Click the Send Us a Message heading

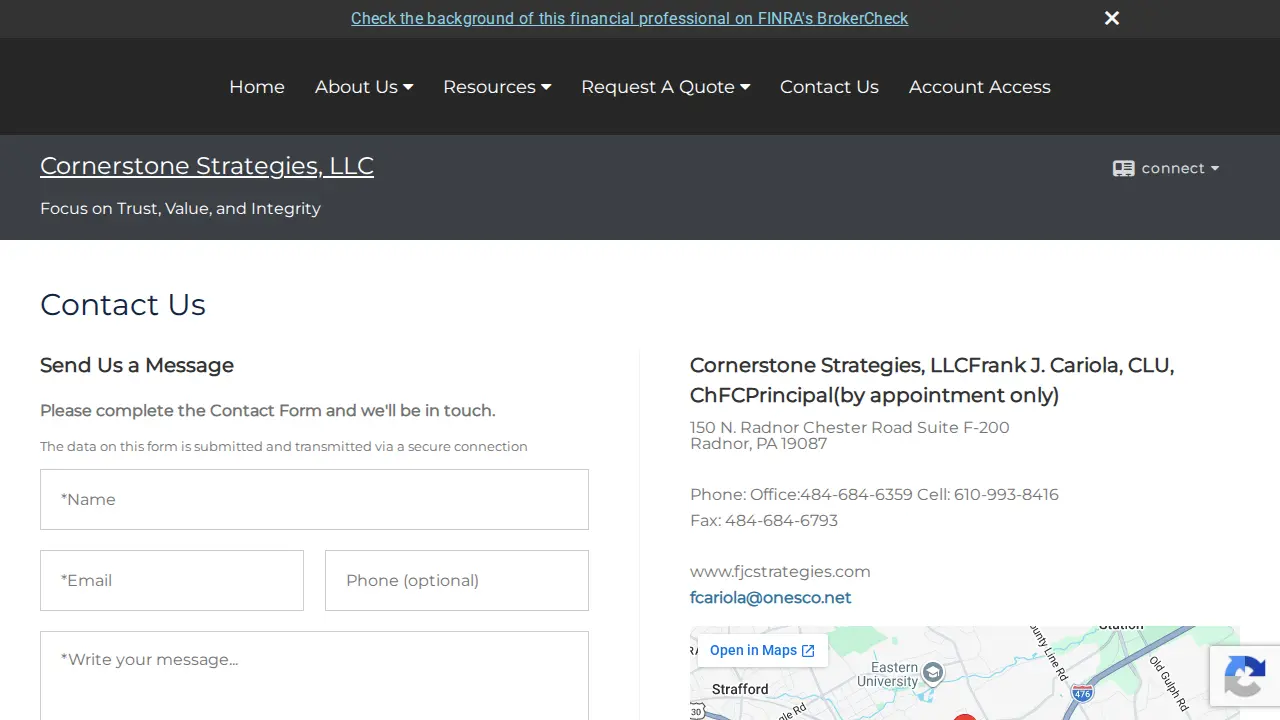137,365
